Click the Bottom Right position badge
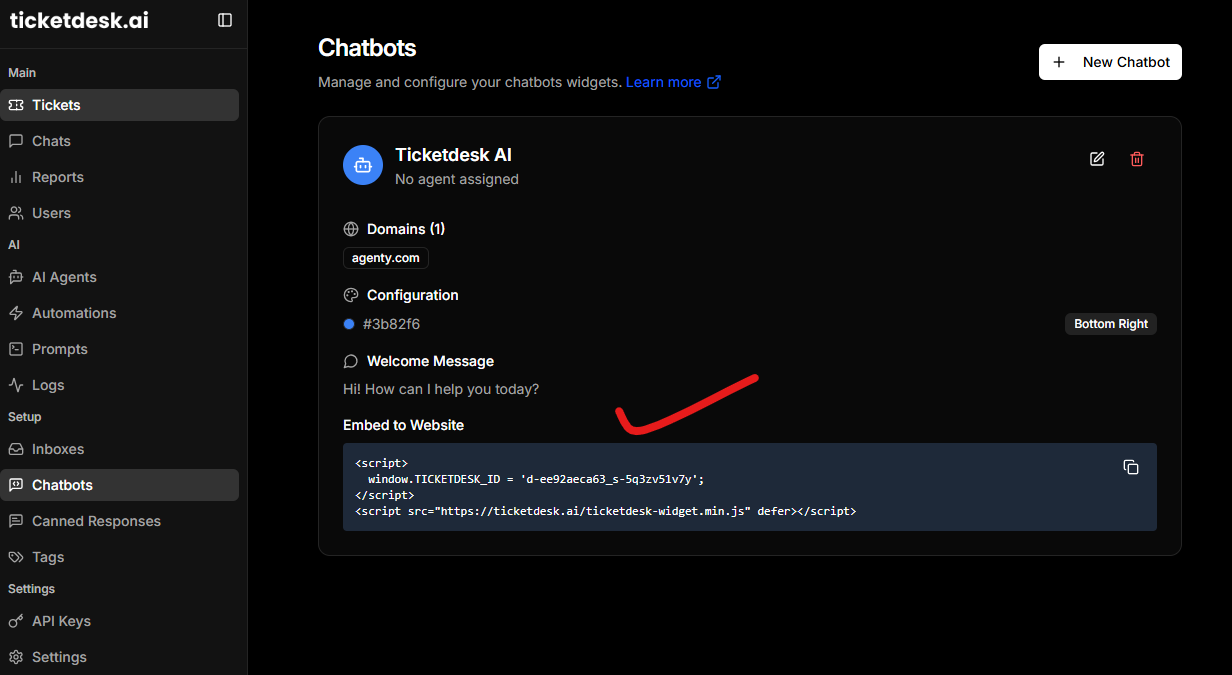Screen dimensions: 1232x675 pyautogui.click(x=1110, y=324)
